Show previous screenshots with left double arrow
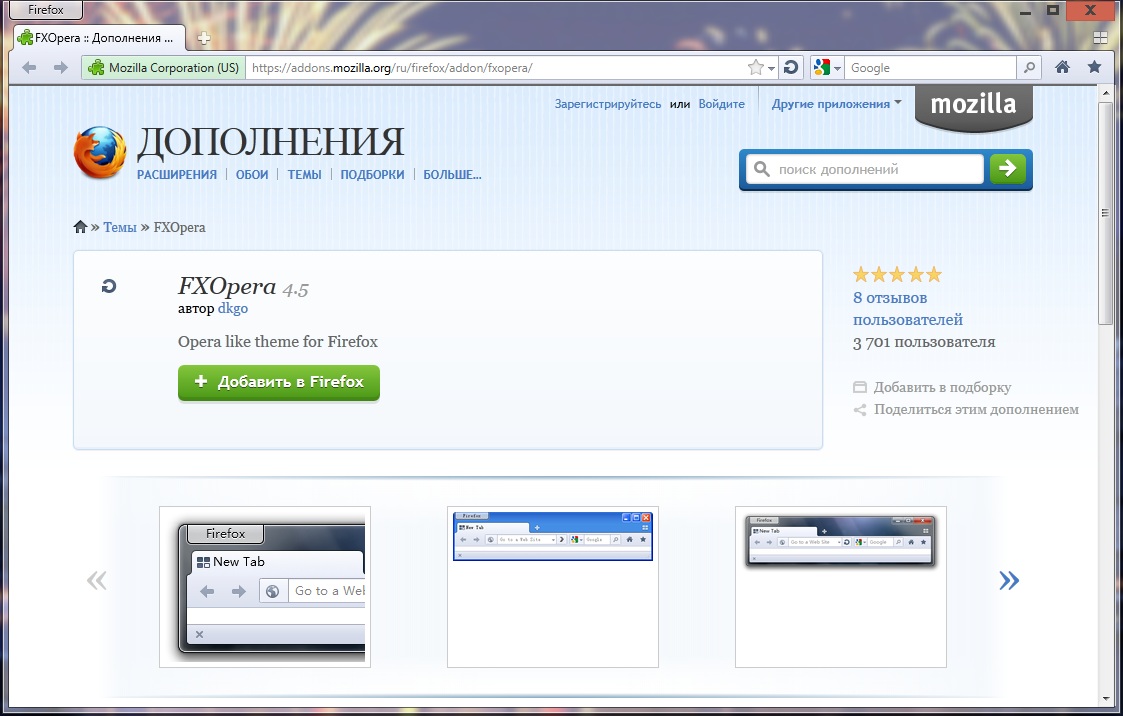The height and width of the screenshot is (716, 1123). pos(97,580)
